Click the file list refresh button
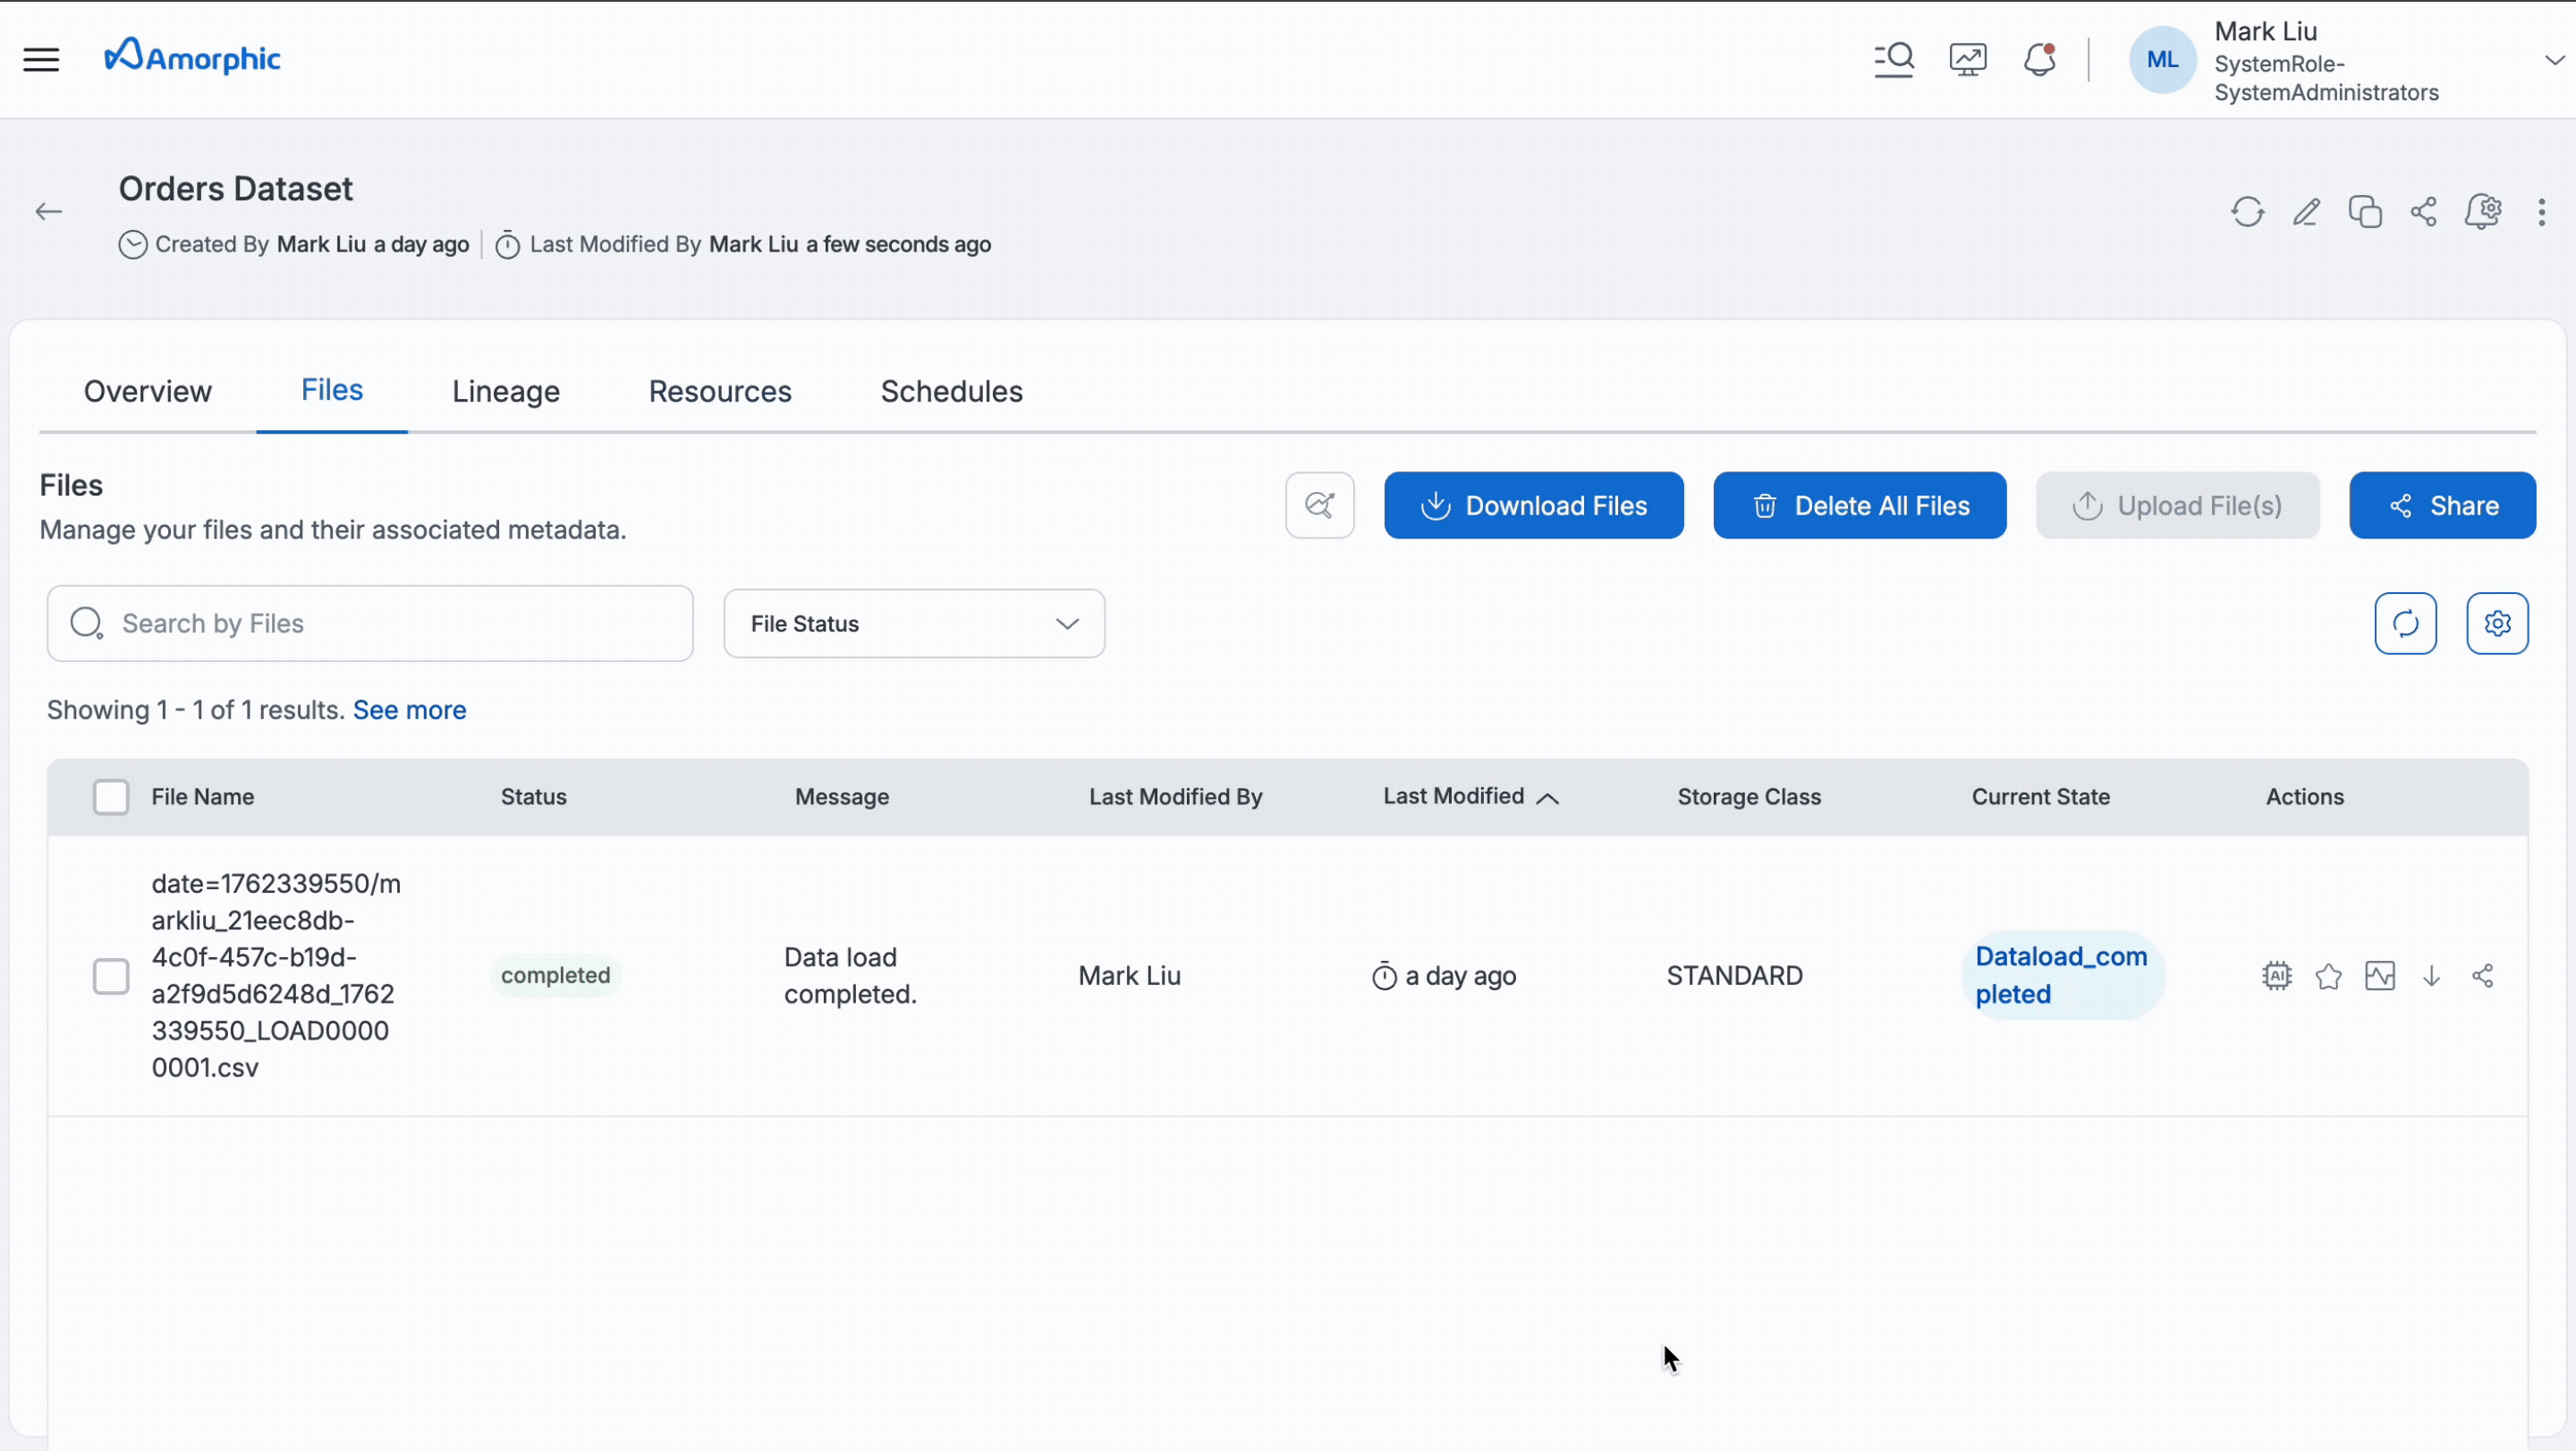The height and width of the screenshot is (1451, 2576). click(2405, 624)
